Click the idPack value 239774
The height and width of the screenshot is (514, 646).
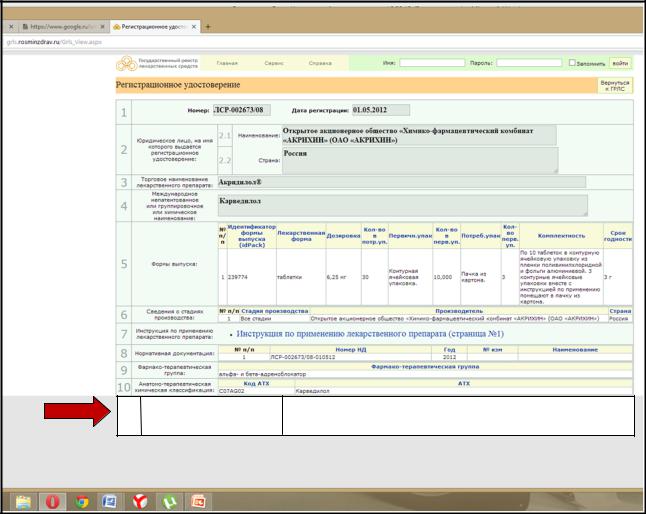(238, 277)
